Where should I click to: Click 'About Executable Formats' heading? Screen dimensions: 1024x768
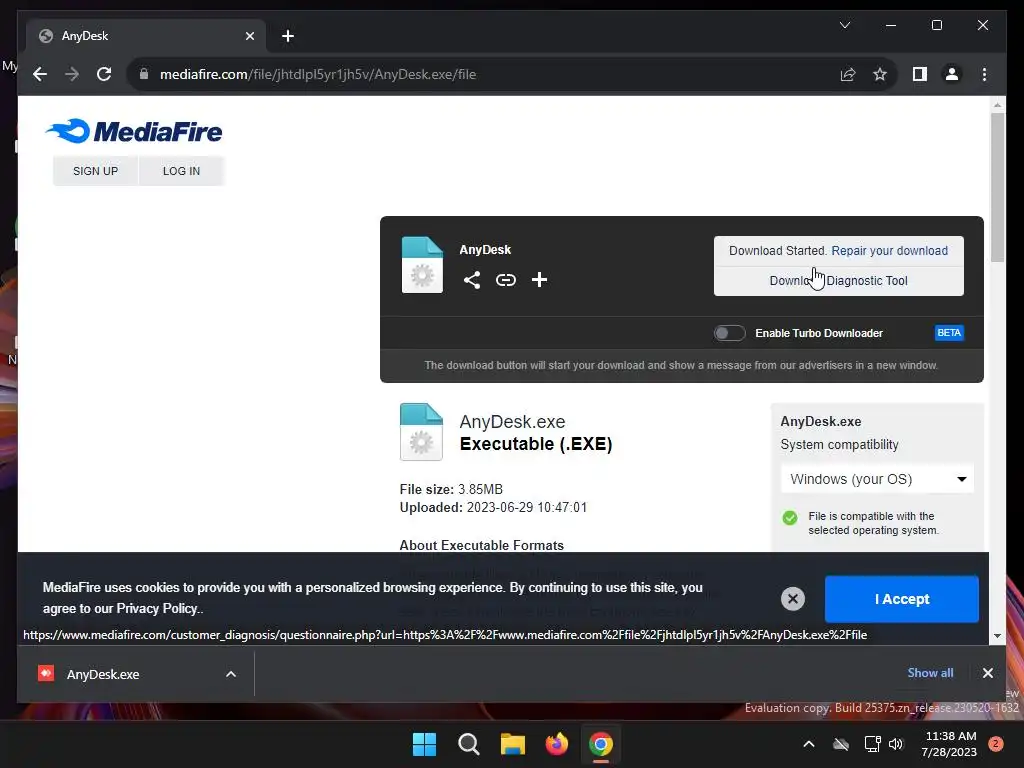point(481,545)
